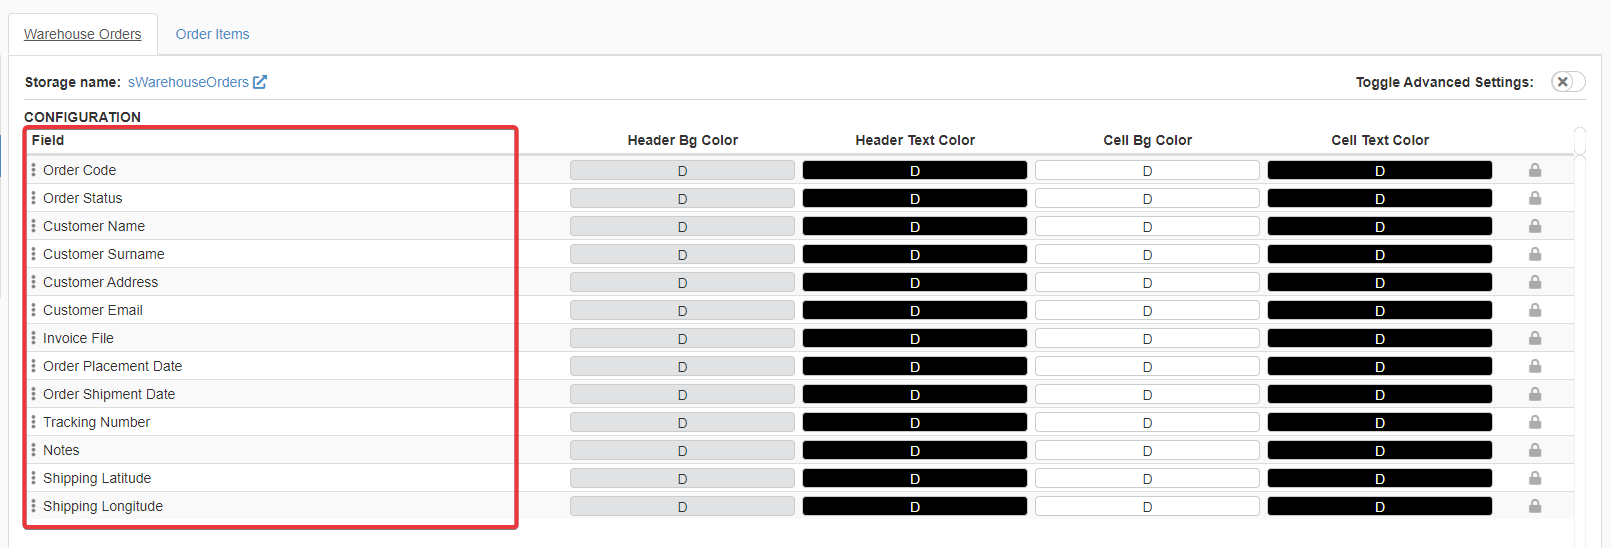Screen dimensions: 1611x548
Task: Open the sWarehouseOrders storage link
Action: coord(188,82)
